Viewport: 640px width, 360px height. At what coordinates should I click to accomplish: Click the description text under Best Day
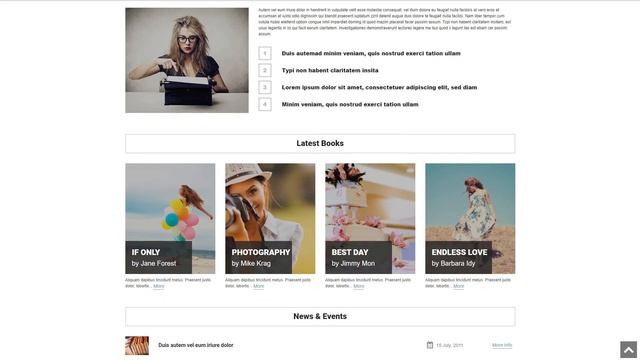[368, 283]
